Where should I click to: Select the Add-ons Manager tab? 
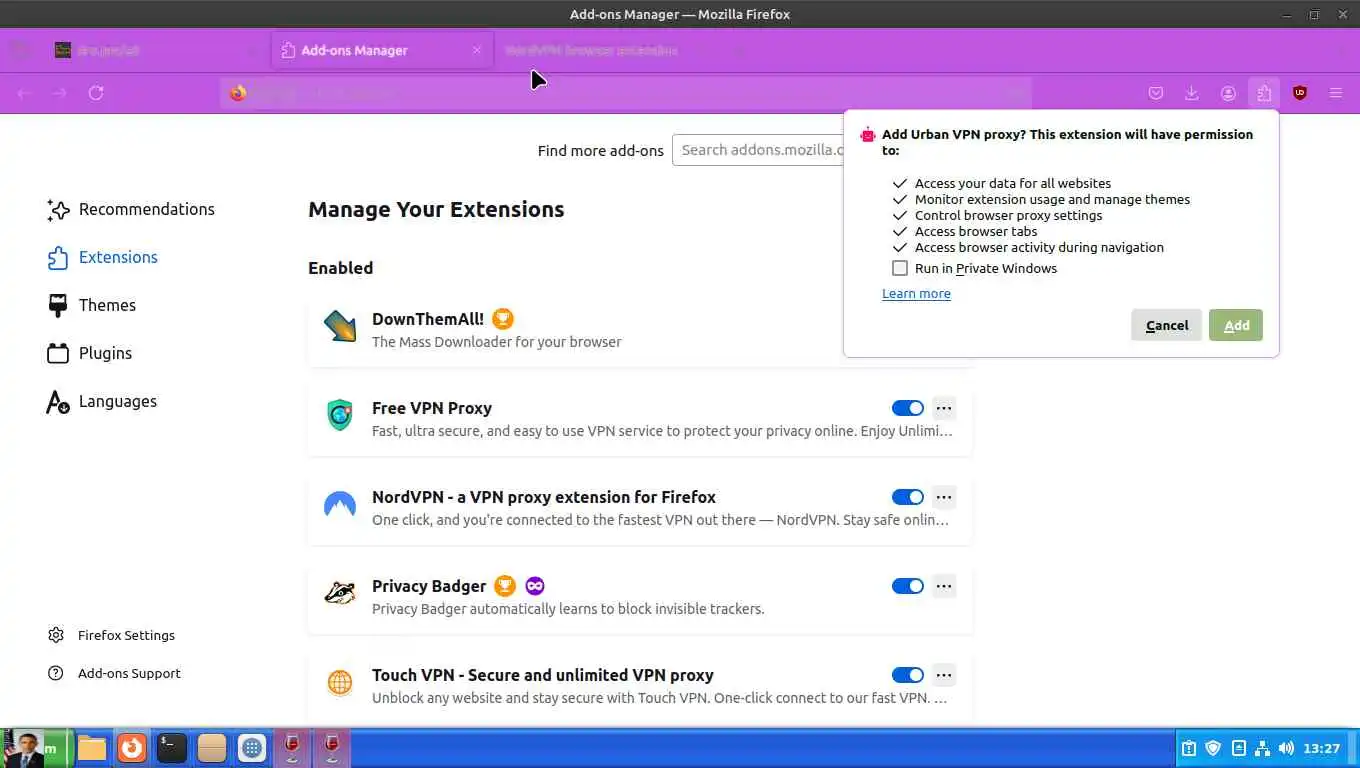(382, 50)
